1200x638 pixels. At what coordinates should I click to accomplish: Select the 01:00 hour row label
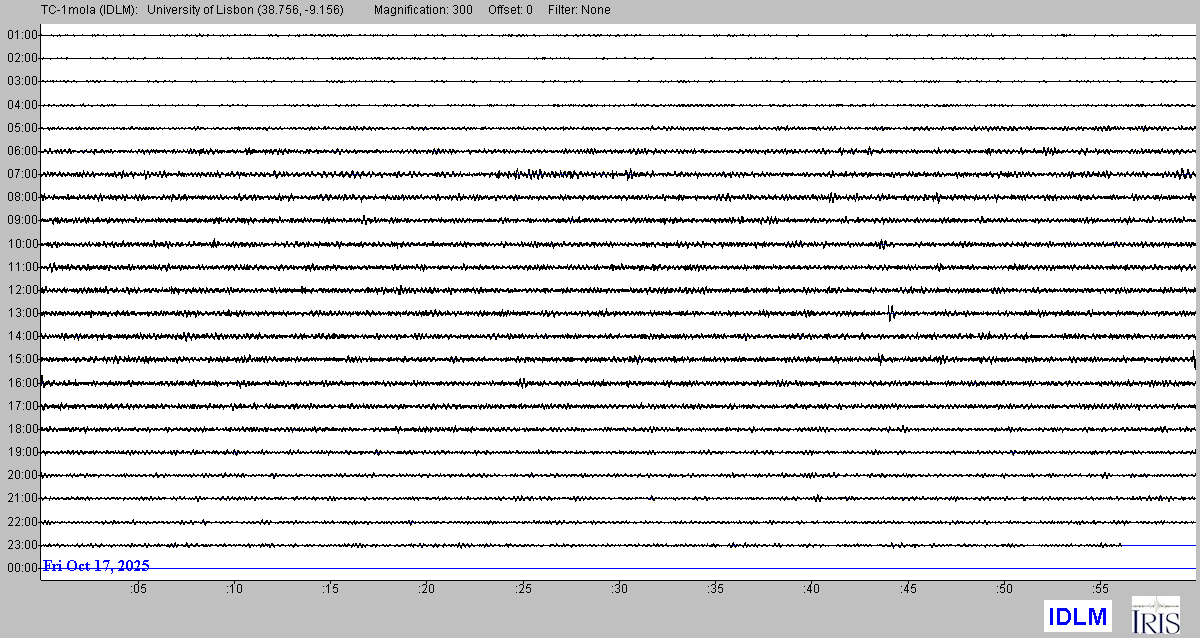21,35
